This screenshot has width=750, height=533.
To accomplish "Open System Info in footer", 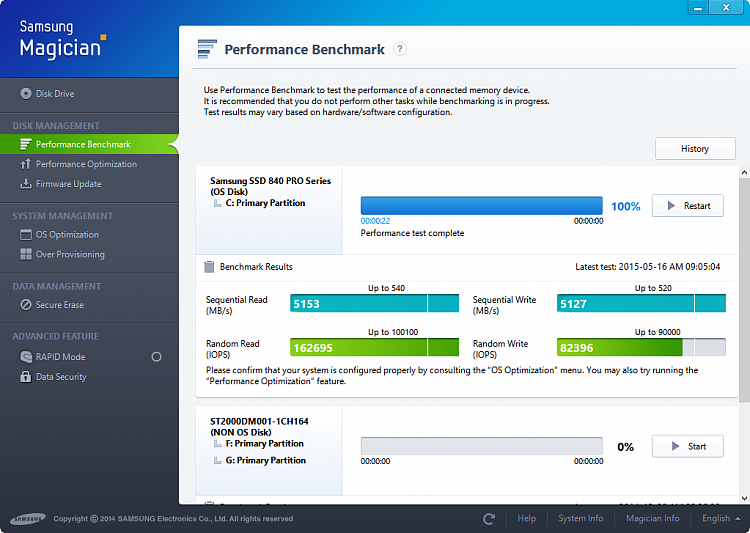I will 581,519.
